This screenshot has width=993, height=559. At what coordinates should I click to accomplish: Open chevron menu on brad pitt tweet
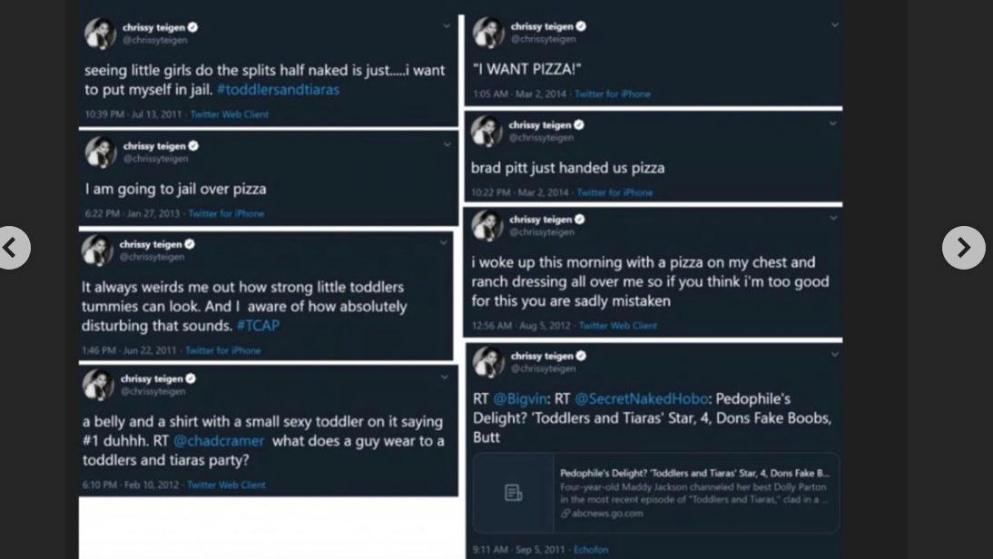[x=833, y=122]
